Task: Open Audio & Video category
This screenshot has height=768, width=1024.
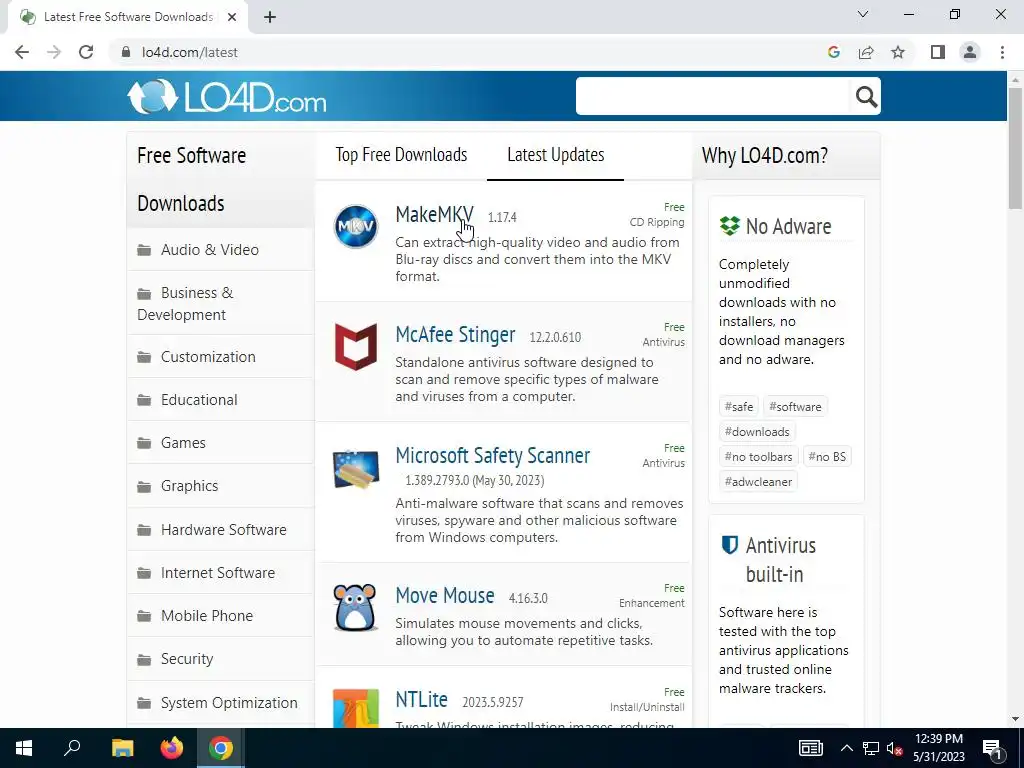Action: (210, 249)
